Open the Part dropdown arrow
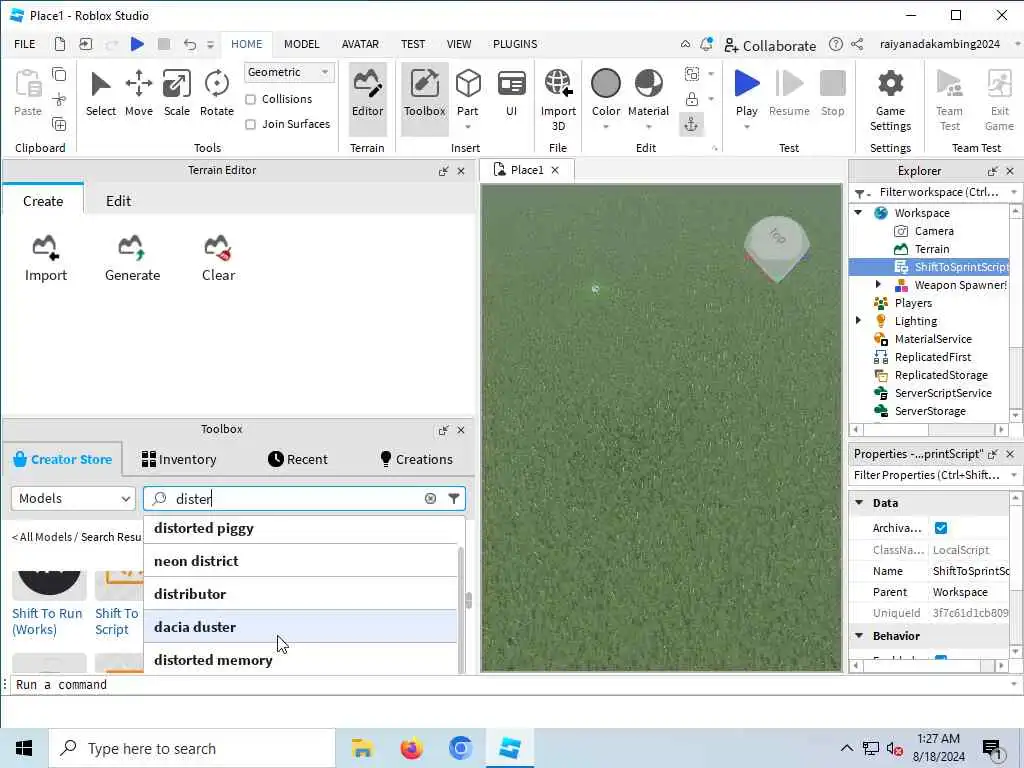The height and width of the screenshot is (768, 1024). 468,127
